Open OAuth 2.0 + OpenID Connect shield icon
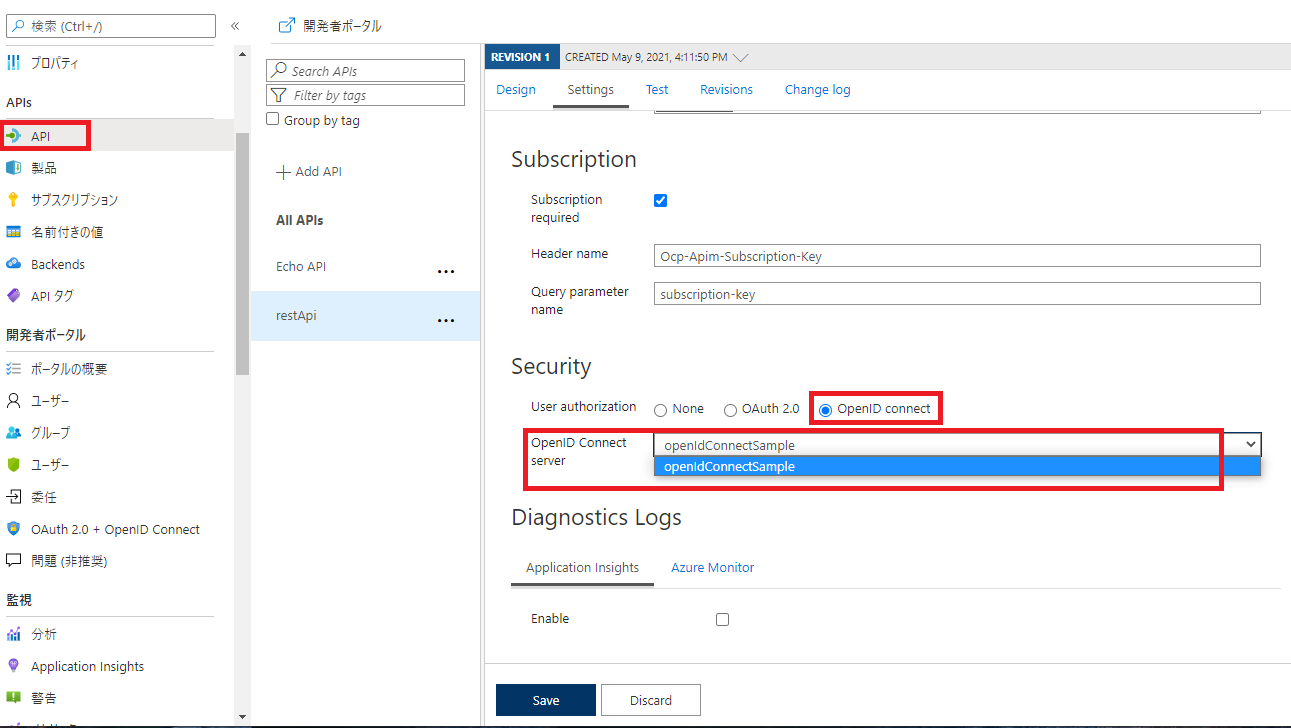This screenshot has width=1291, height=728. 14,529
